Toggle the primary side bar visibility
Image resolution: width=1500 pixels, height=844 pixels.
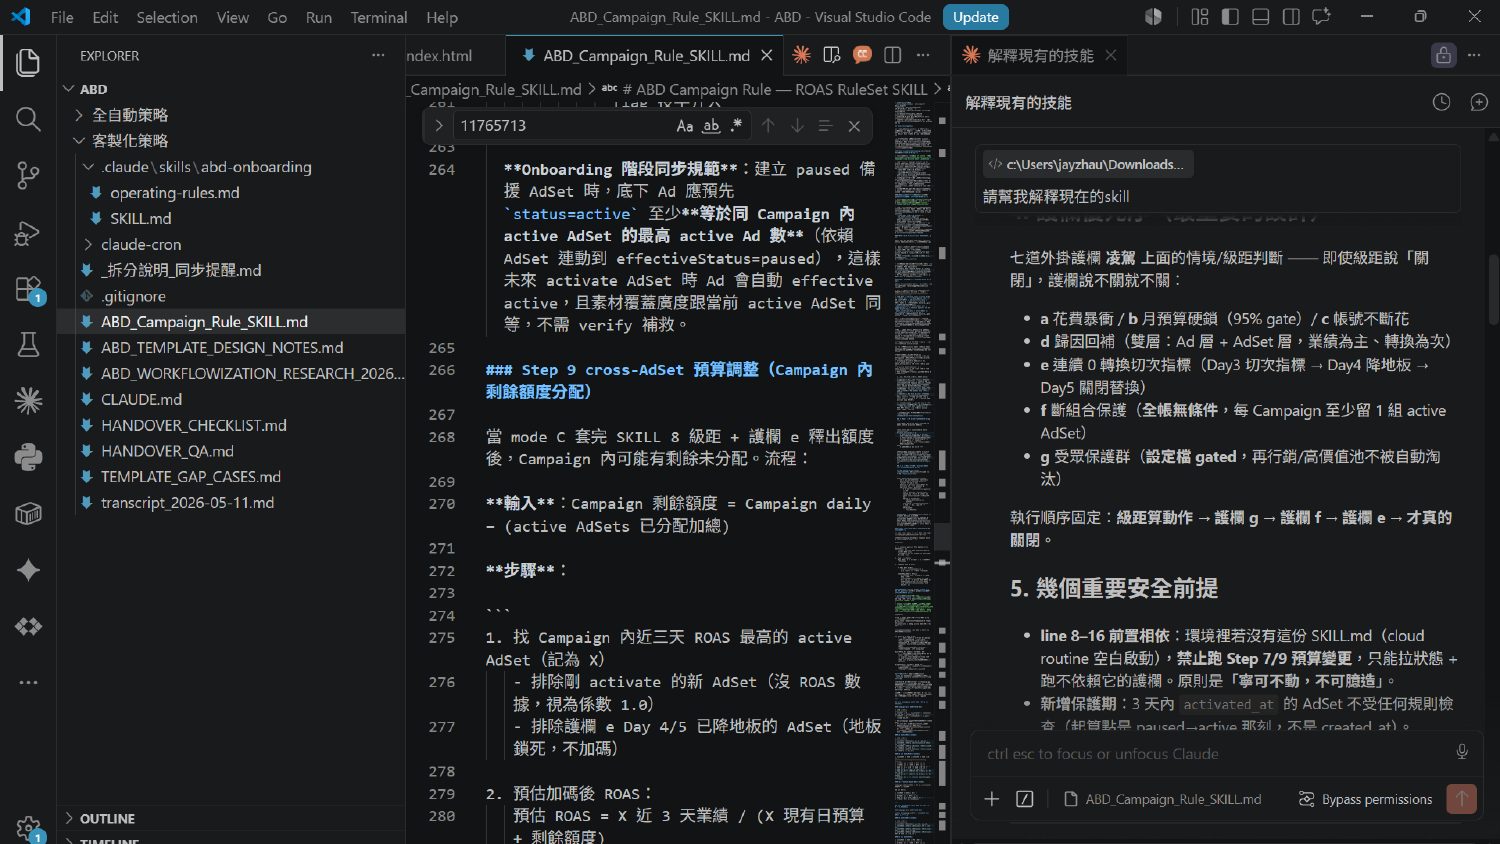(x=1230, y=17)
